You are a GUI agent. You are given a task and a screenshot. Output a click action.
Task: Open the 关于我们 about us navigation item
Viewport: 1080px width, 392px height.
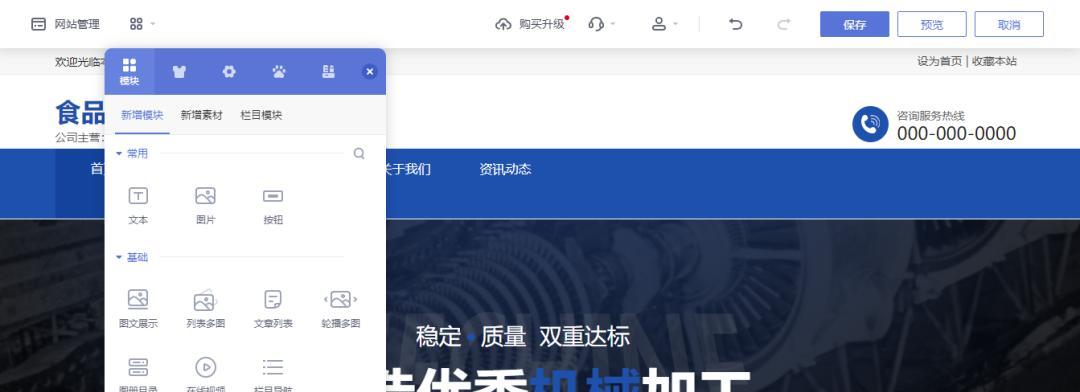point(409,169)
